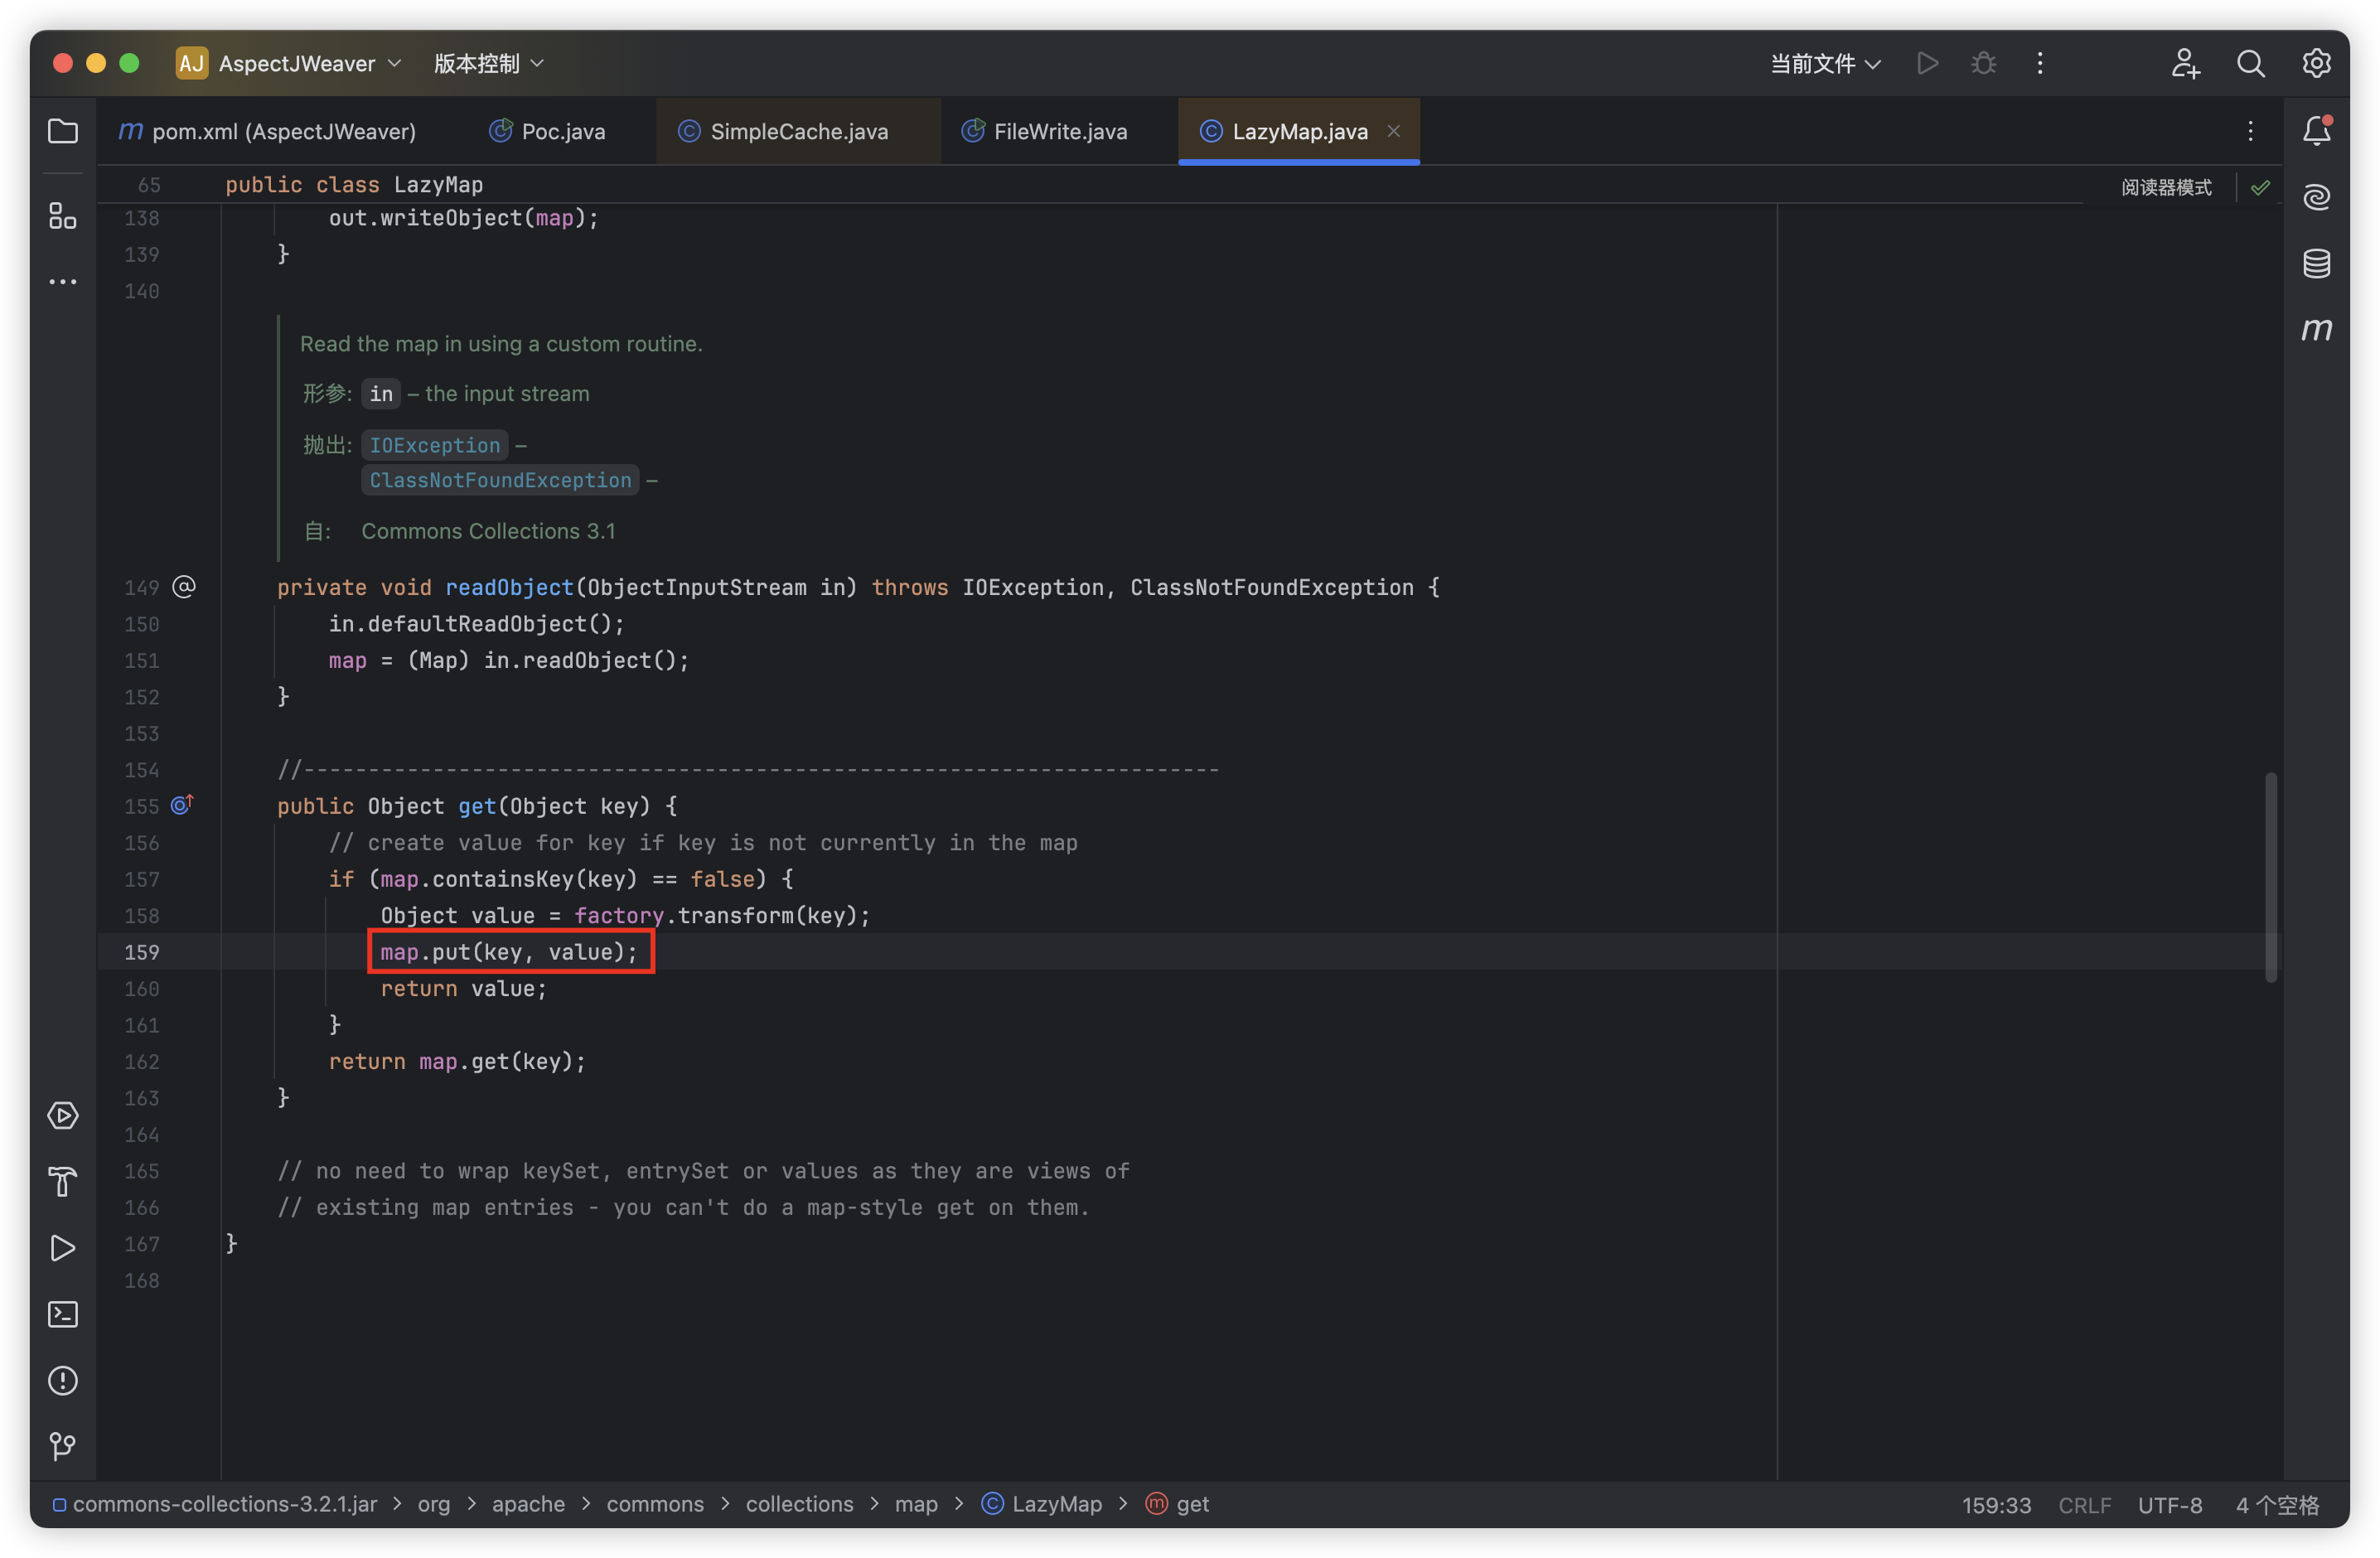
Task: Click the implements-method gutter icon at line 155
Action: click(182, 805)
